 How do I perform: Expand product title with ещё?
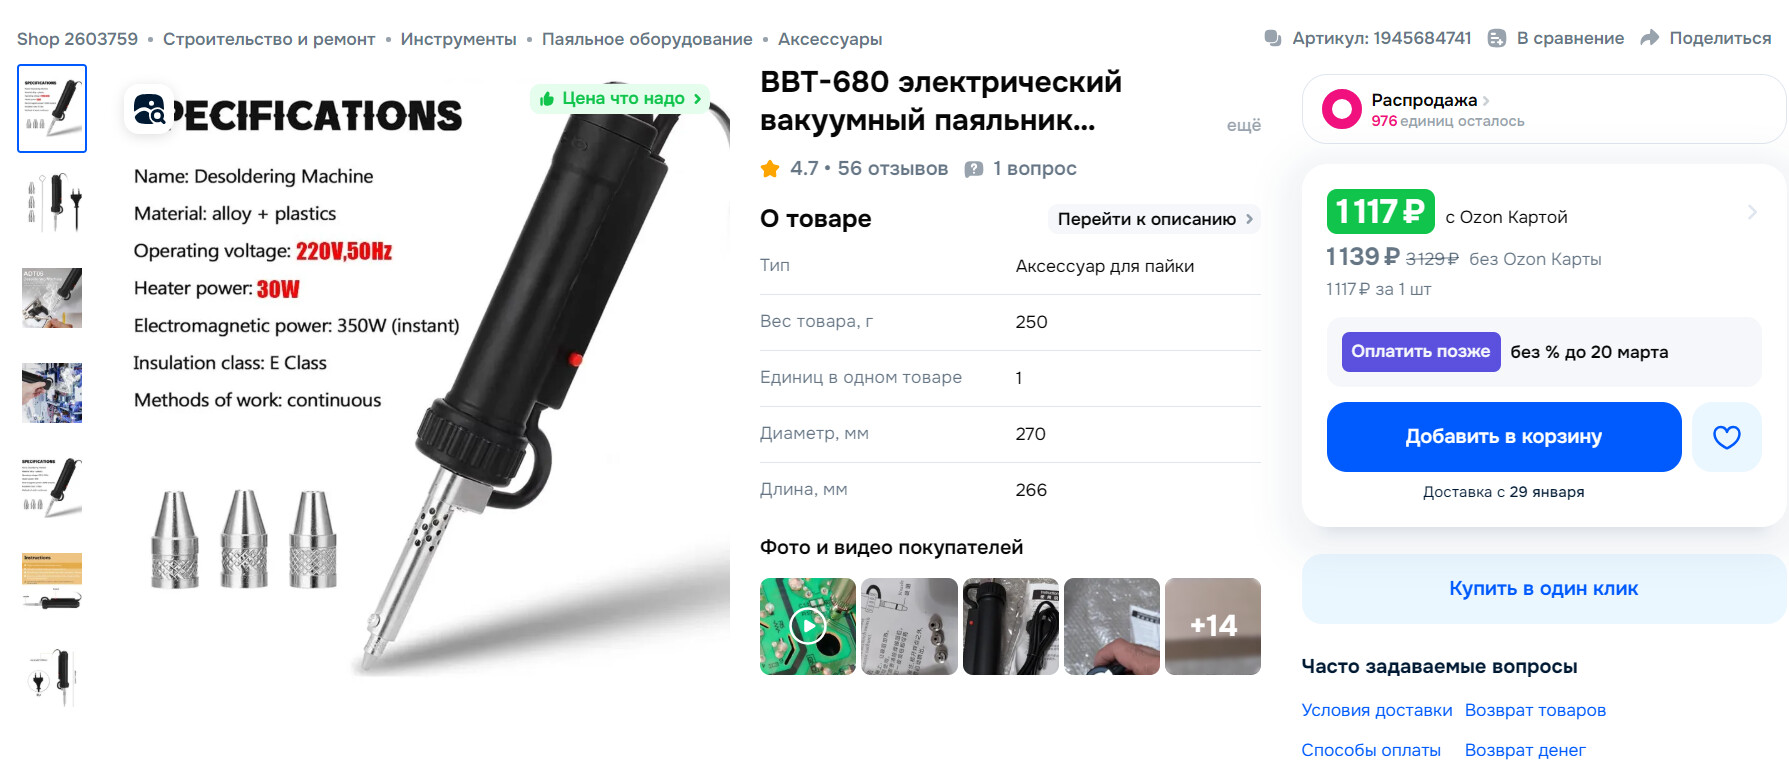(1243, 125)
